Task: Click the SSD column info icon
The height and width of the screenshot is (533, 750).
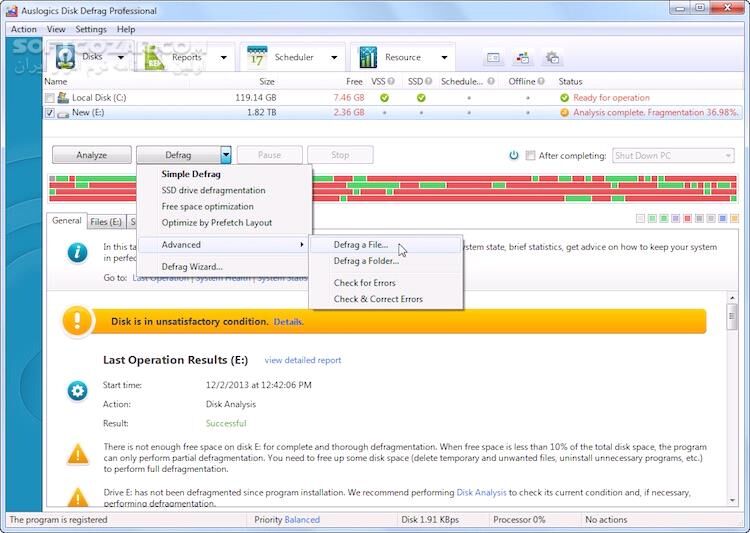Action: (429, 81)
